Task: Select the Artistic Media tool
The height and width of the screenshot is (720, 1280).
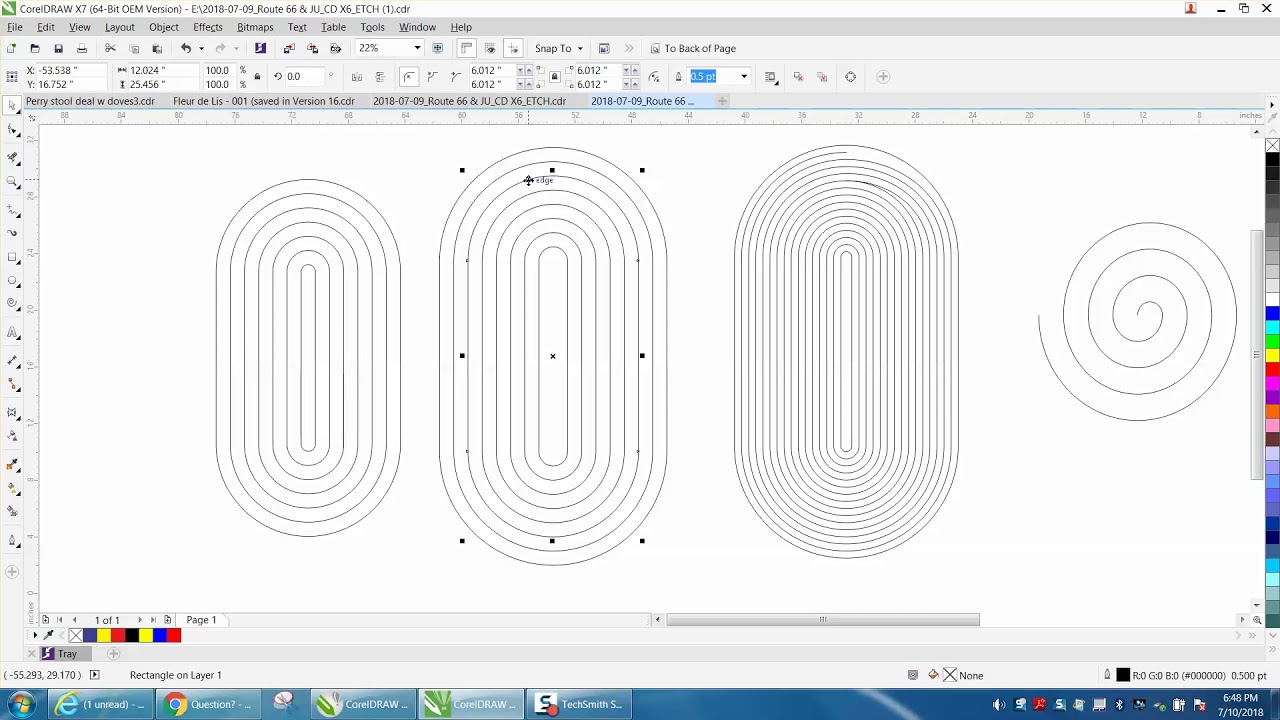Action: (x=12, y=233)
